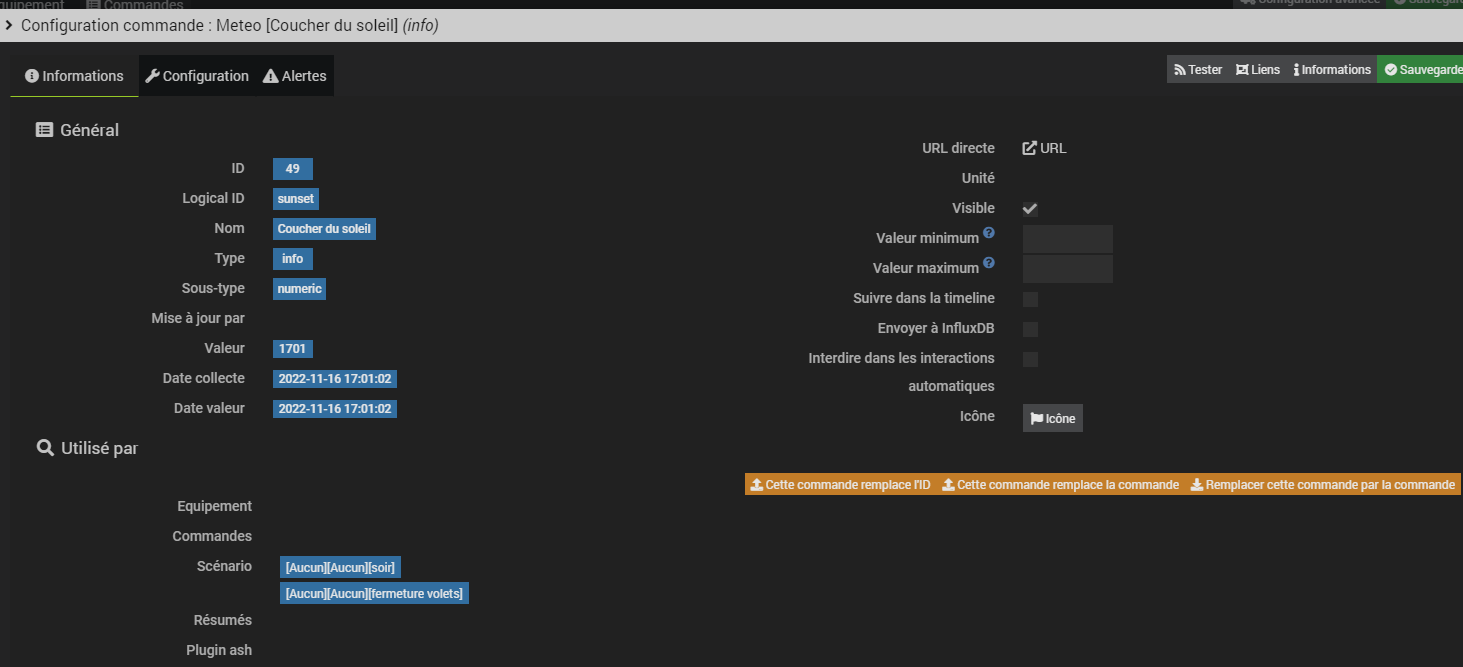Click the Valeur value 1701
This screenshot has height=667, width=1463.
[293, 349]
